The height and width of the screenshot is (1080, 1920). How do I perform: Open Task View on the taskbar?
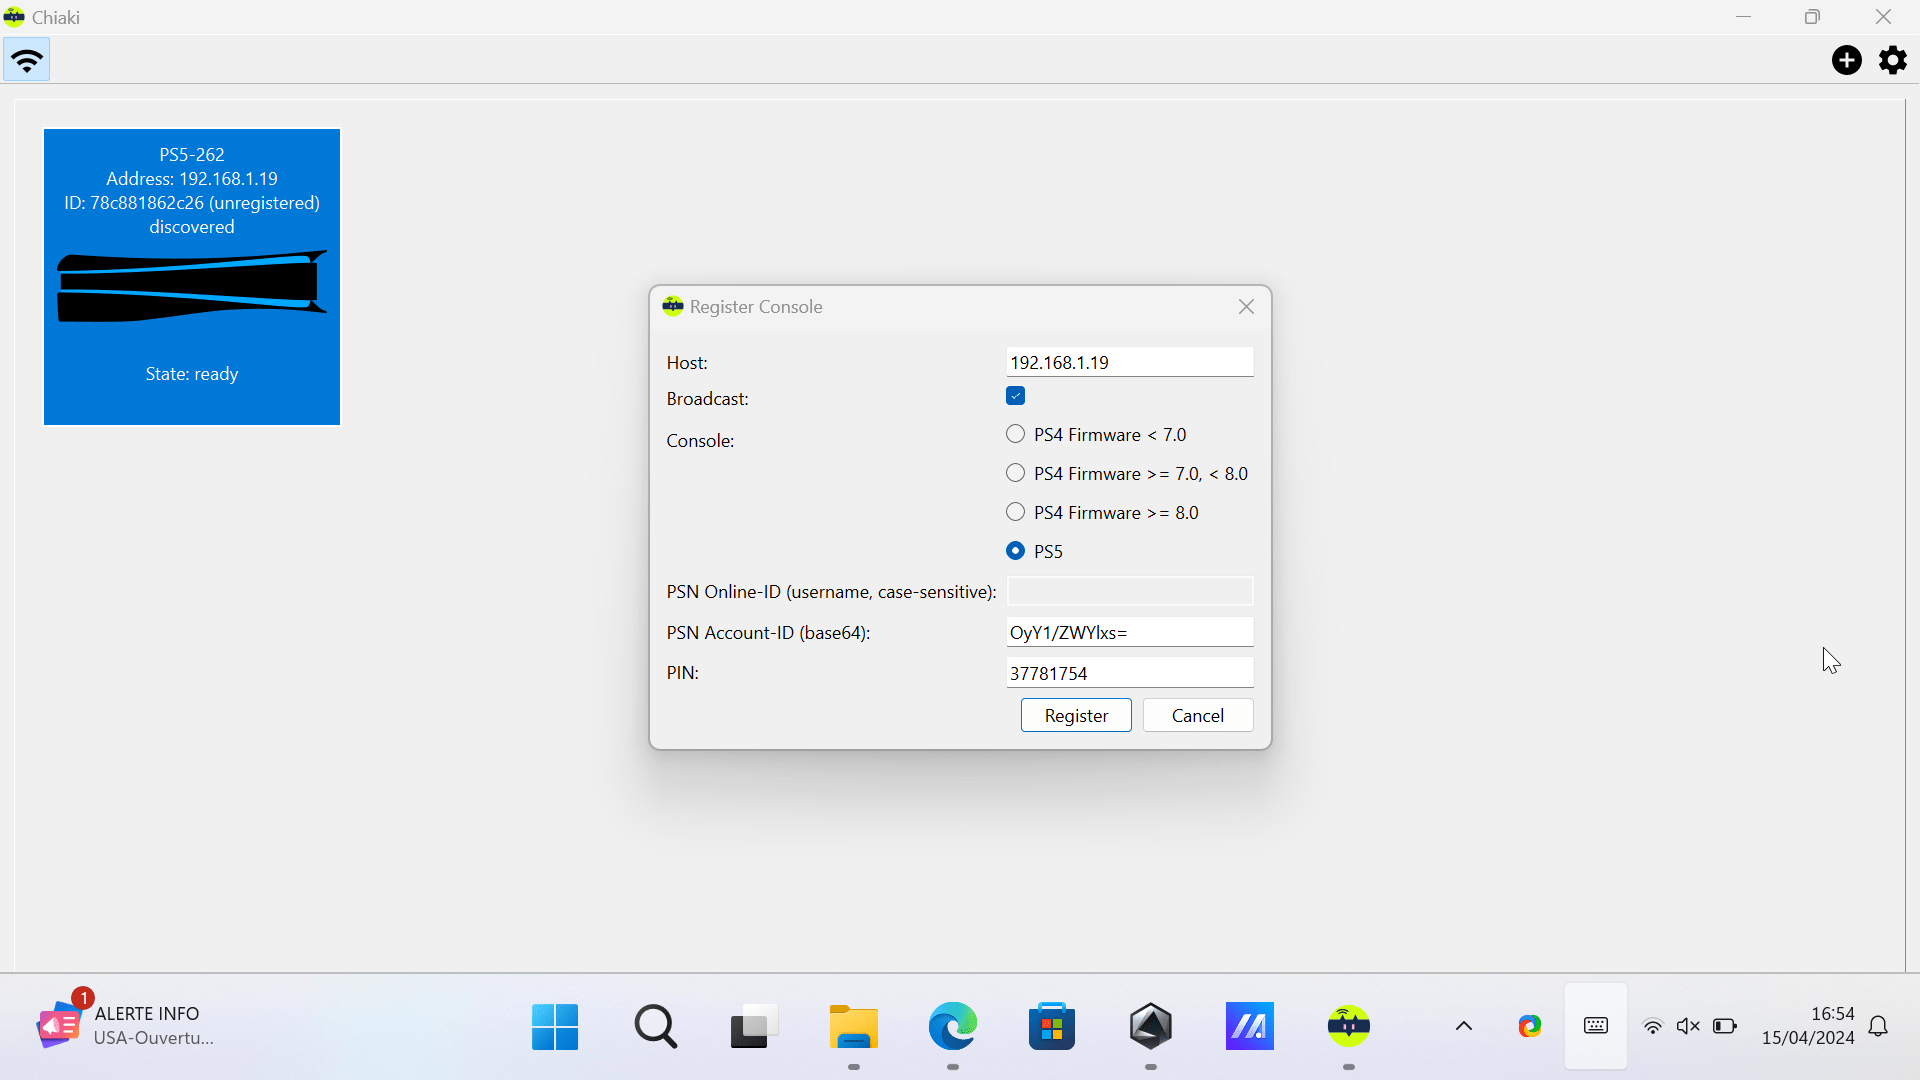[754, 1027]
